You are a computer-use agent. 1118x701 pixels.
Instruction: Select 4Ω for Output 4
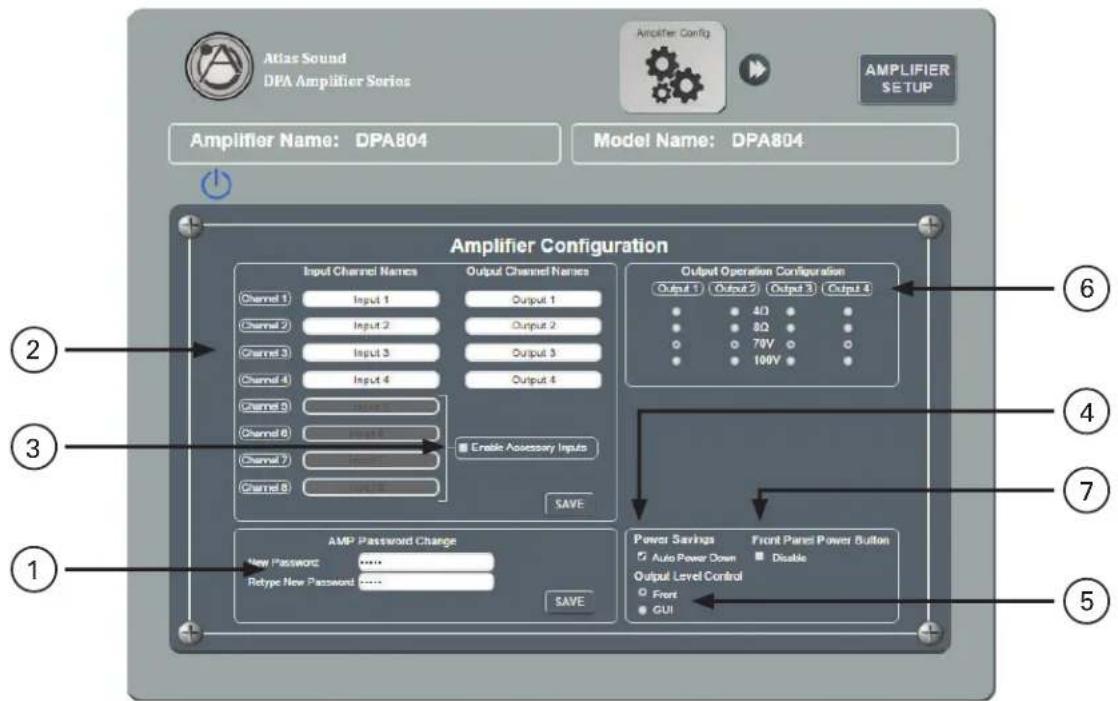click(848, 312)
